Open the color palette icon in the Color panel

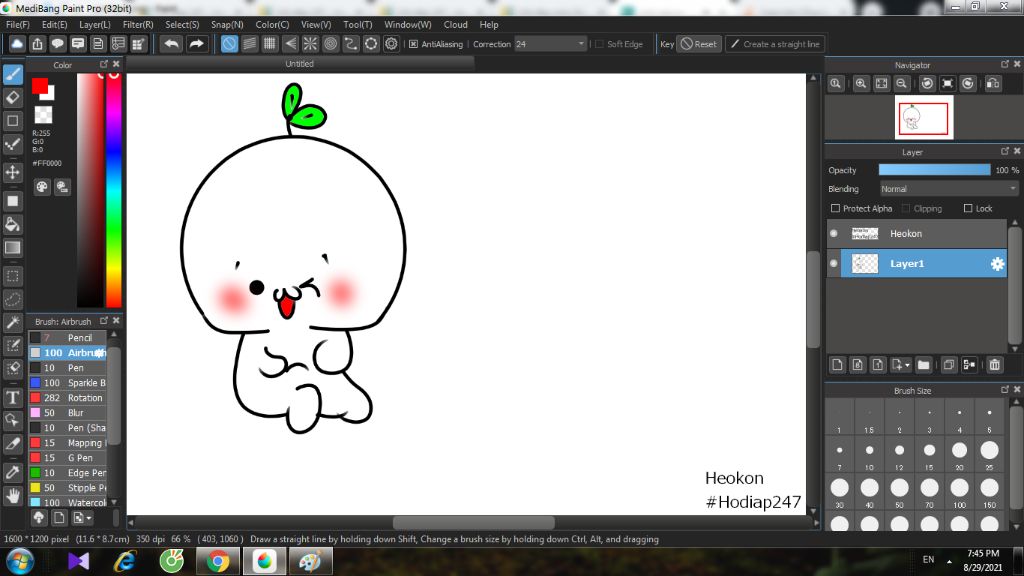tap(42, 187)
